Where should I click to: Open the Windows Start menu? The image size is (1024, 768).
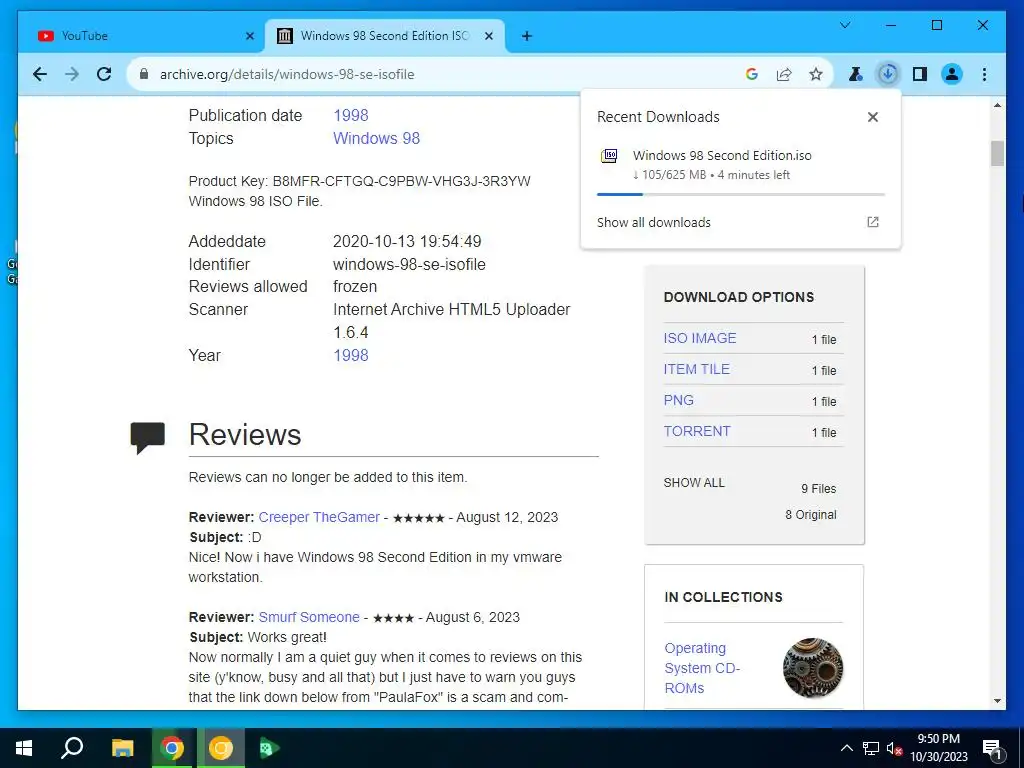[24, 748]
